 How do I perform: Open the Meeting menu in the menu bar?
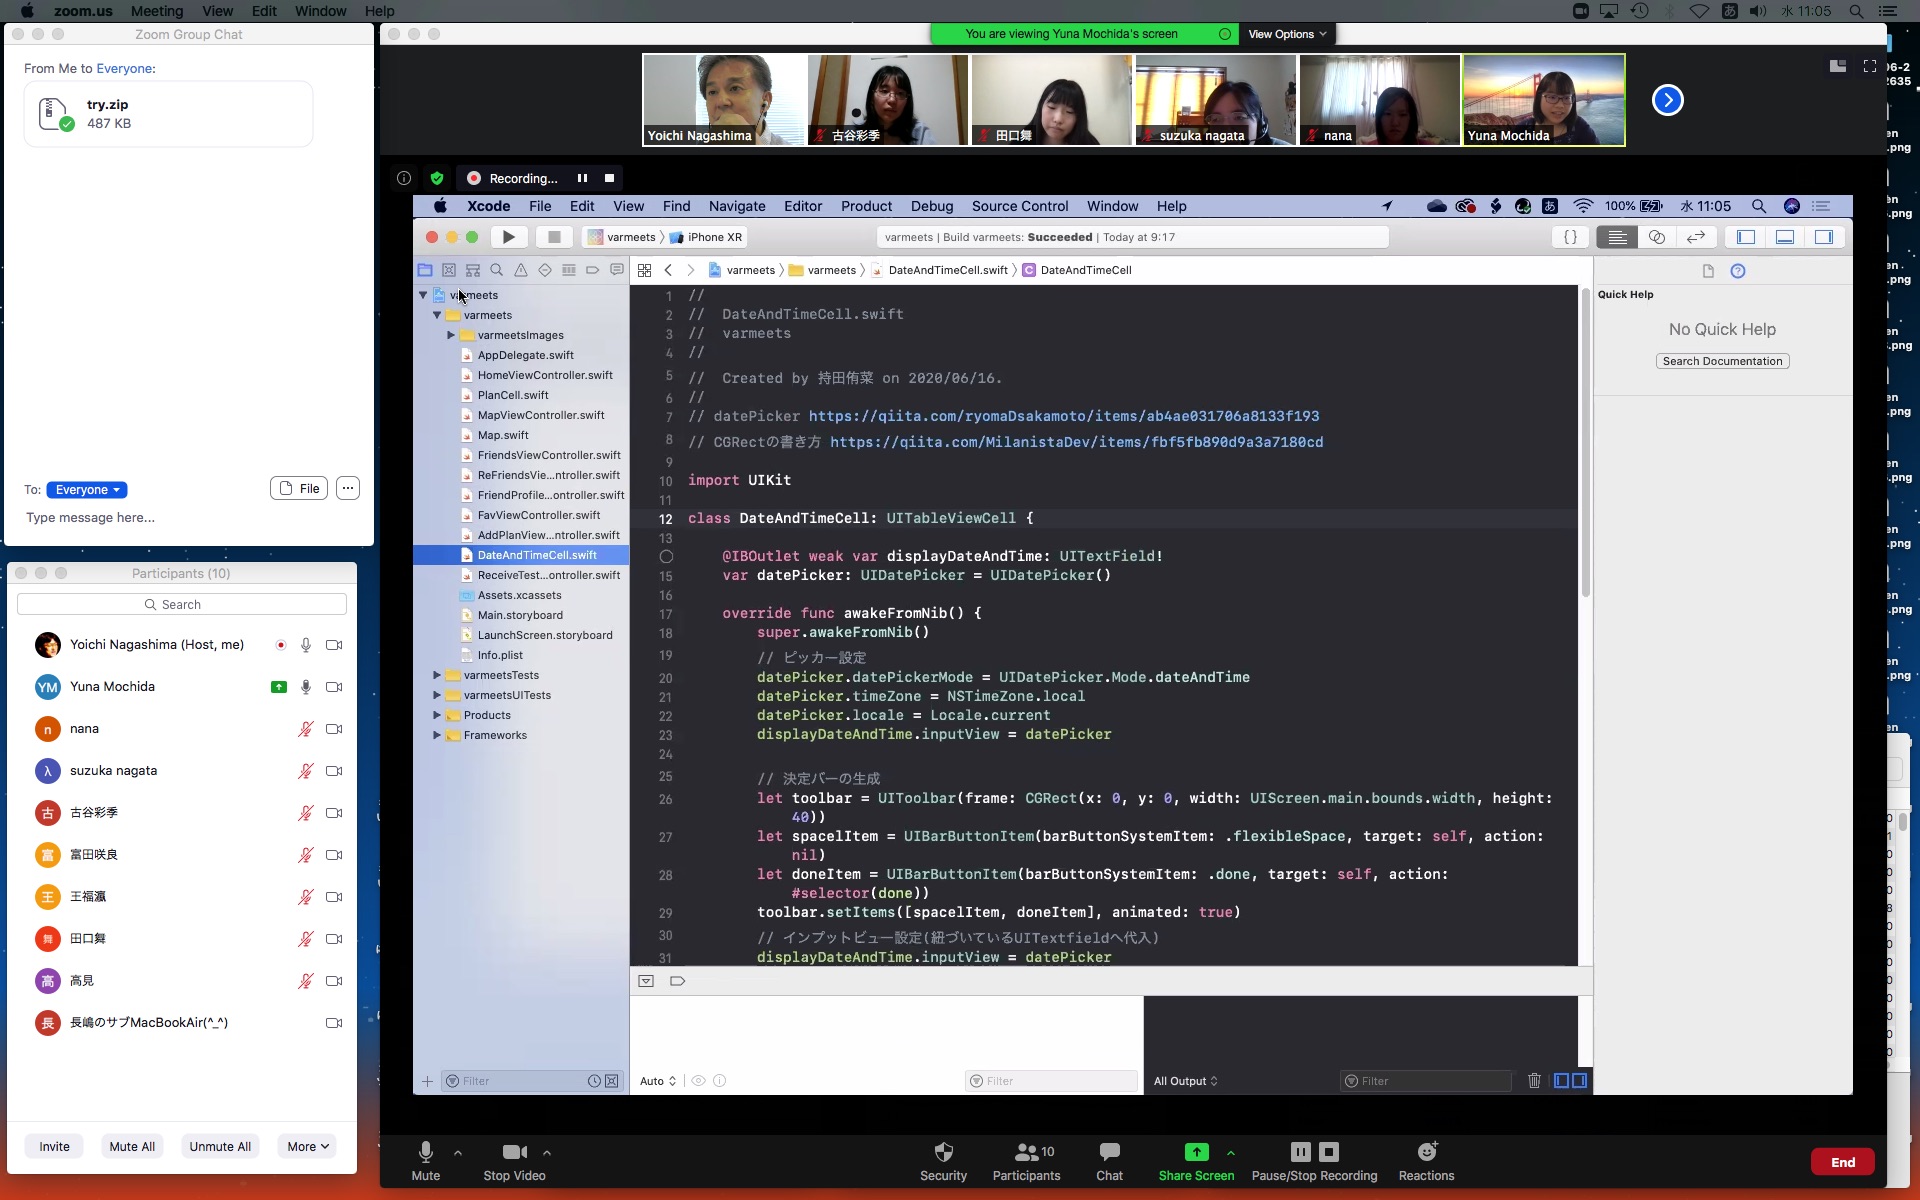pyautogui.click(x=157, y=11)
